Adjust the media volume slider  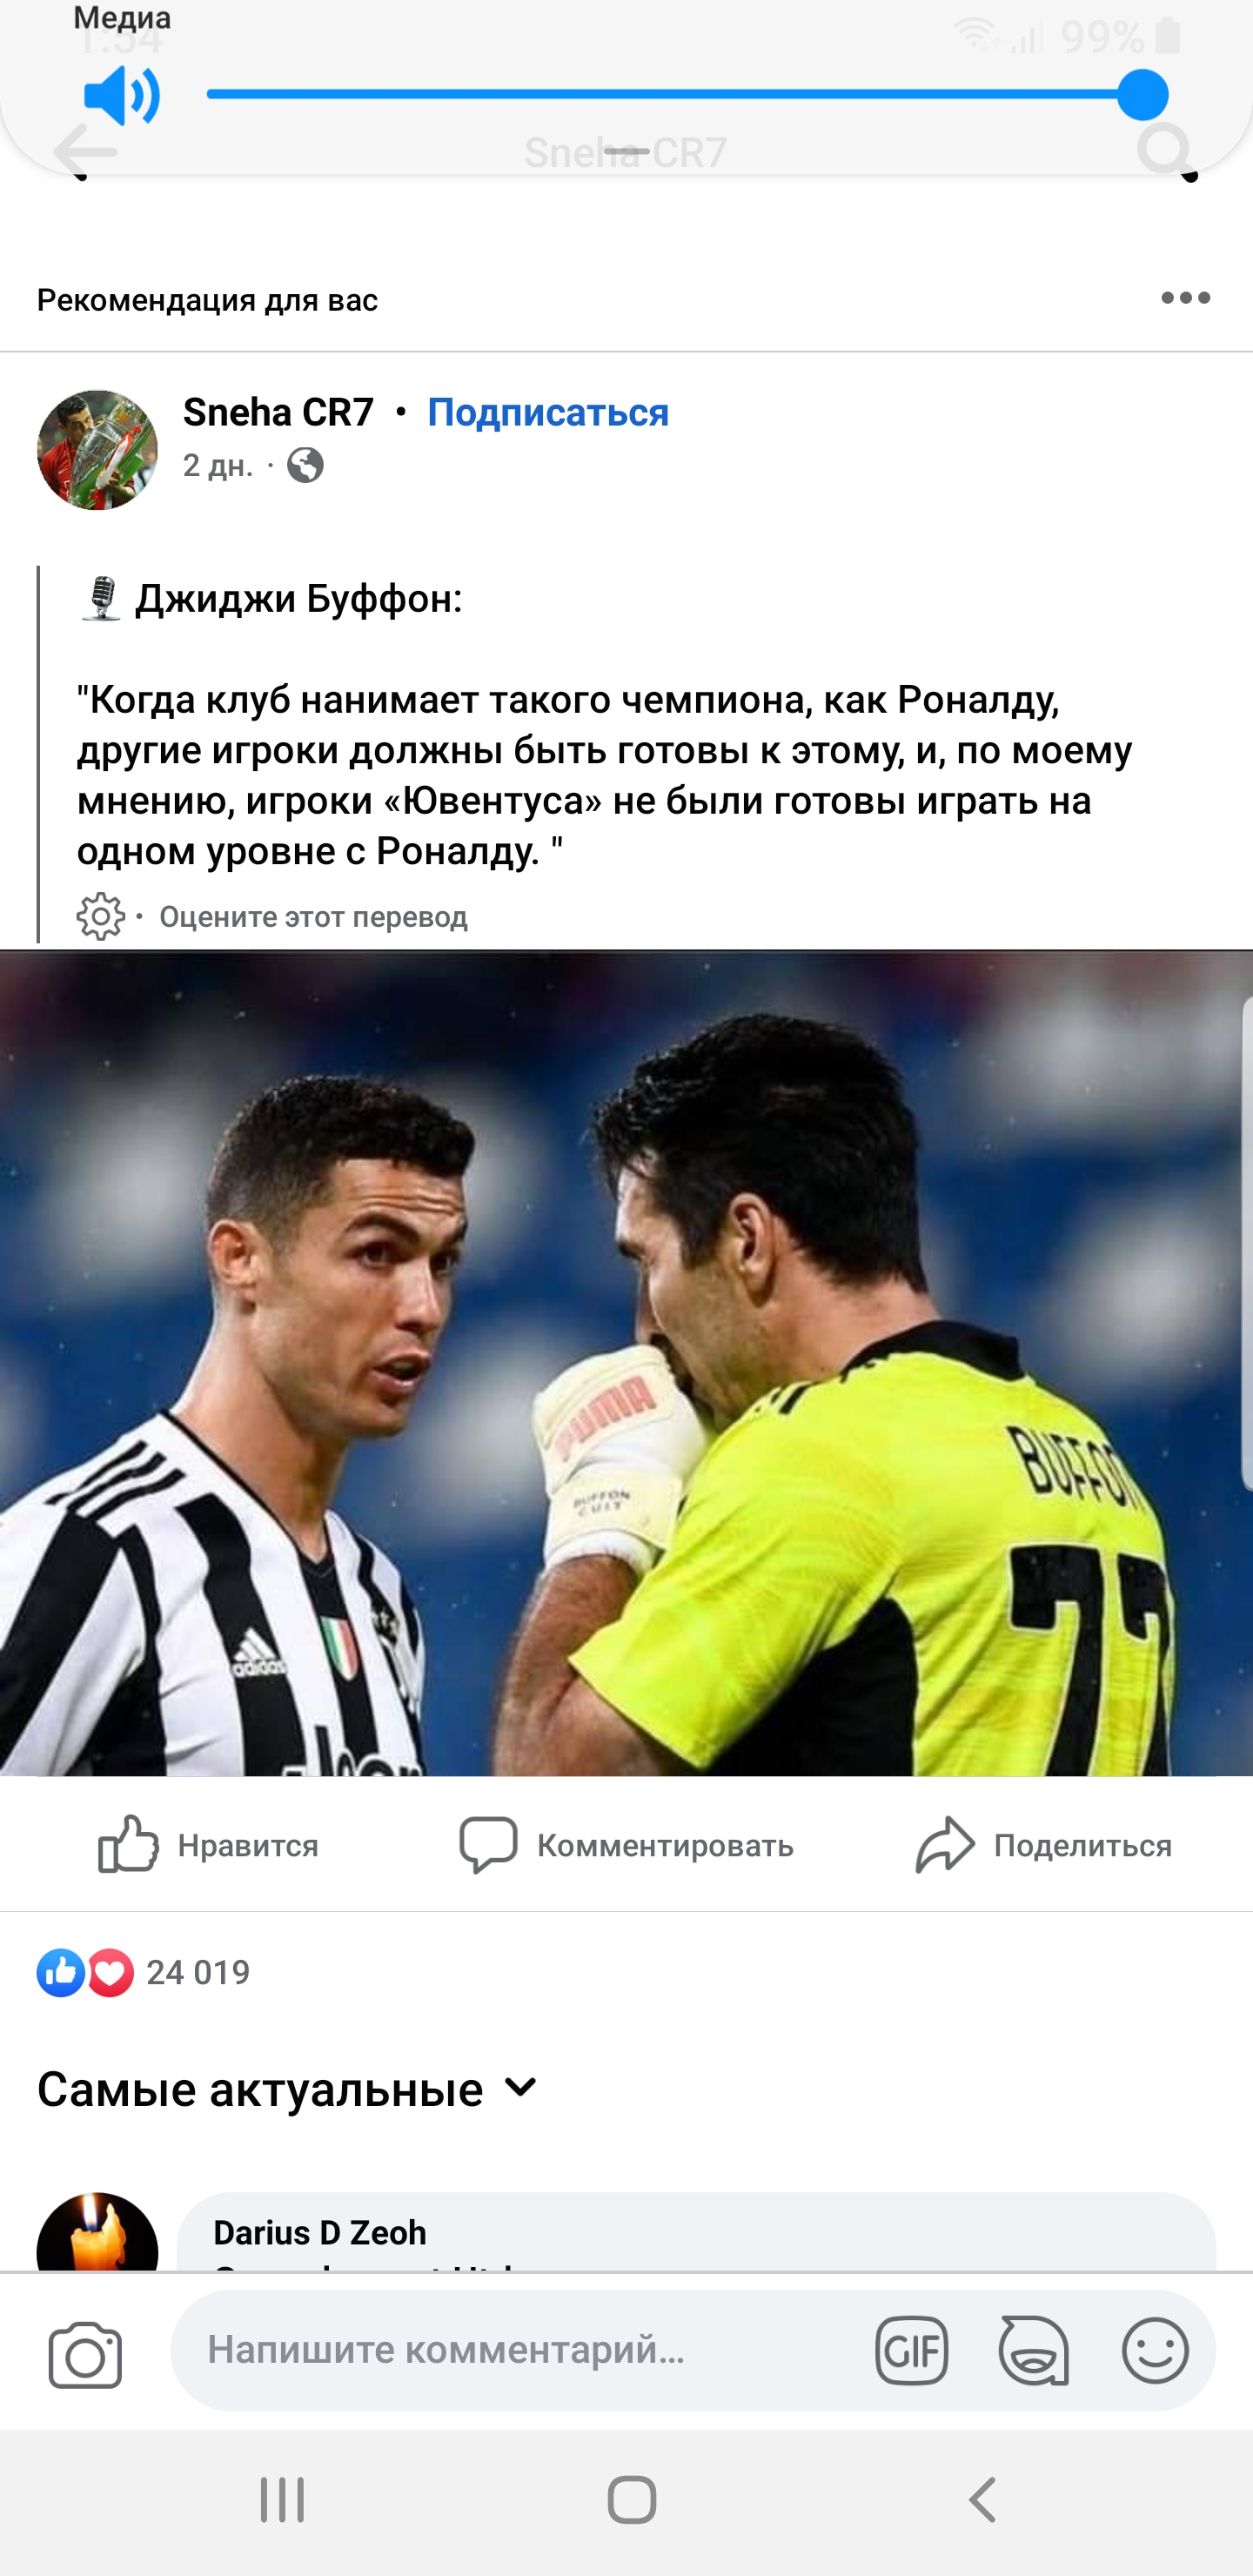coord(687,95)
